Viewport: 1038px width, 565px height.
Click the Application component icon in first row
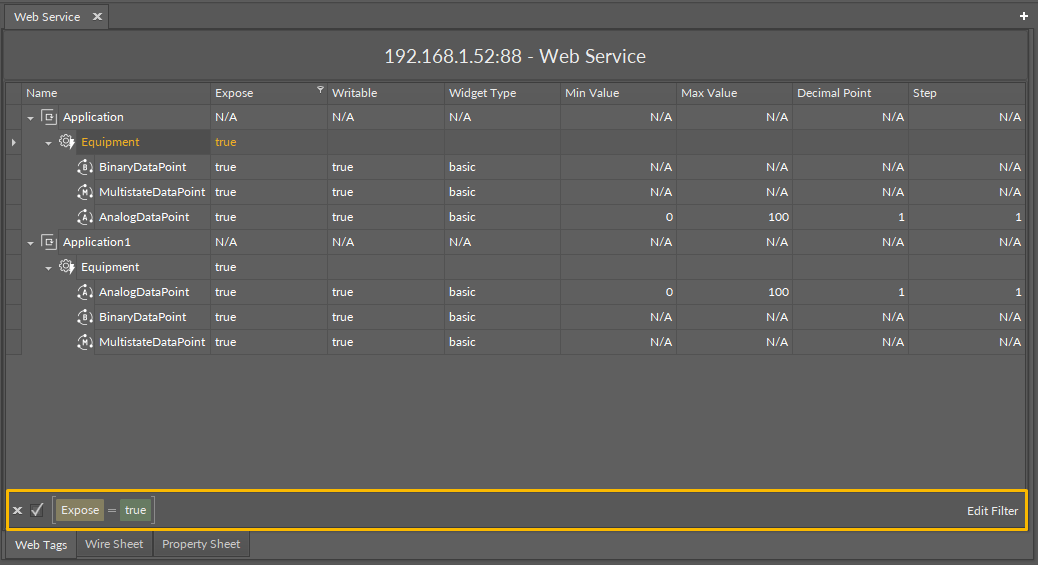49,117
